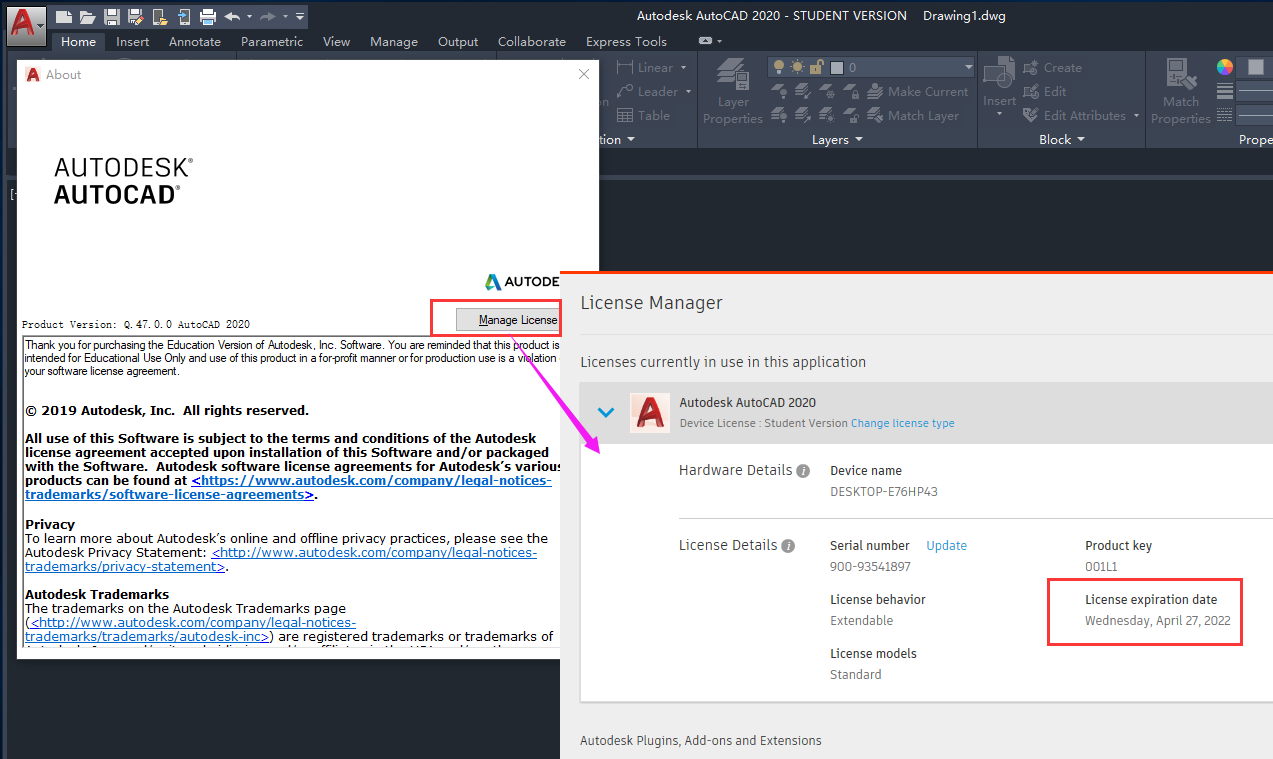This screenshot has width=1273, height=759.
Task: Open the Leader dropdown arrow
Action: coord(687,92)
